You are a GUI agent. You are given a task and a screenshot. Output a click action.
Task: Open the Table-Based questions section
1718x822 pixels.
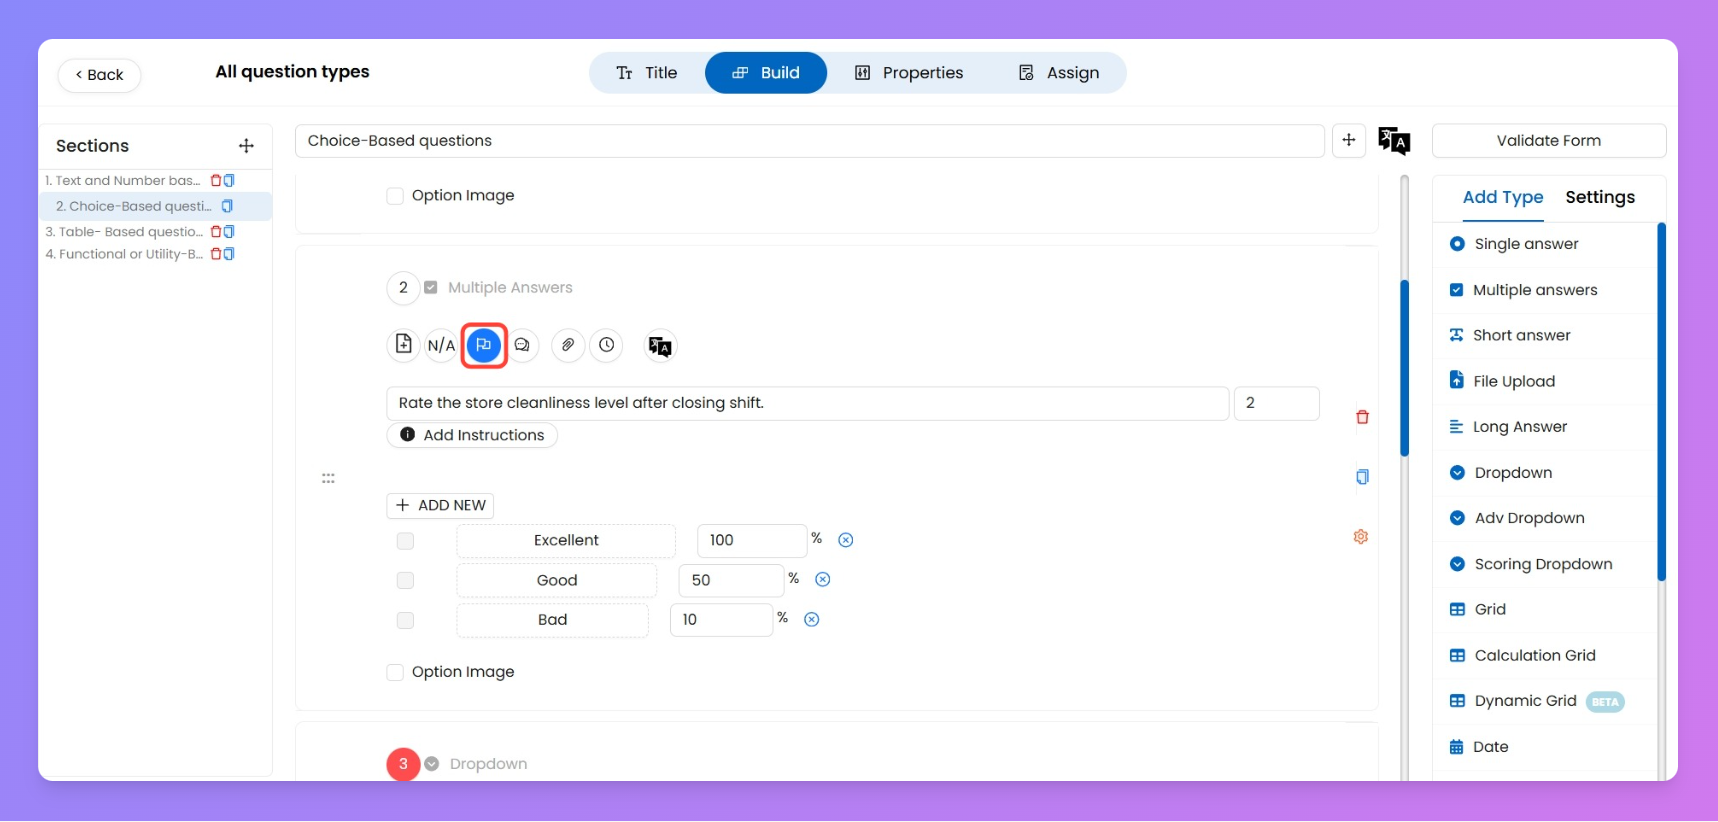click(124, 232)
